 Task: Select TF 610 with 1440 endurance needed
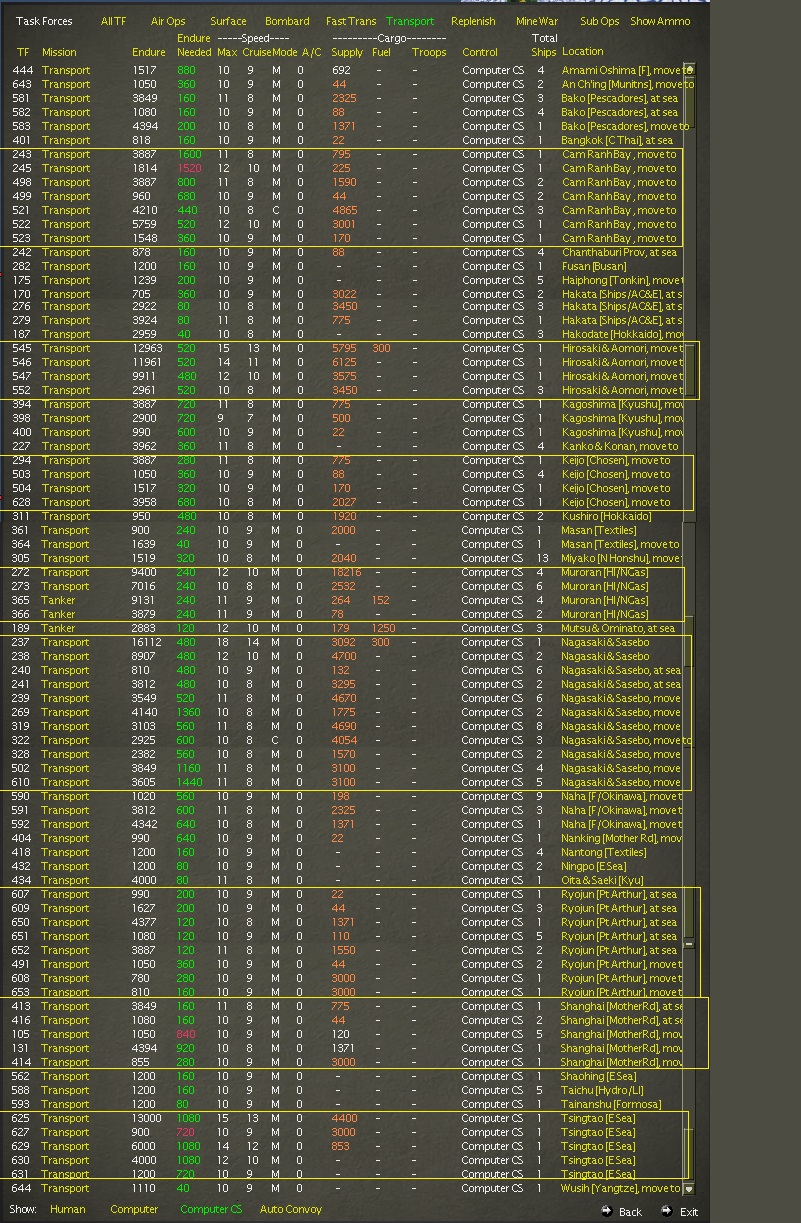click(x=347, y=782)
